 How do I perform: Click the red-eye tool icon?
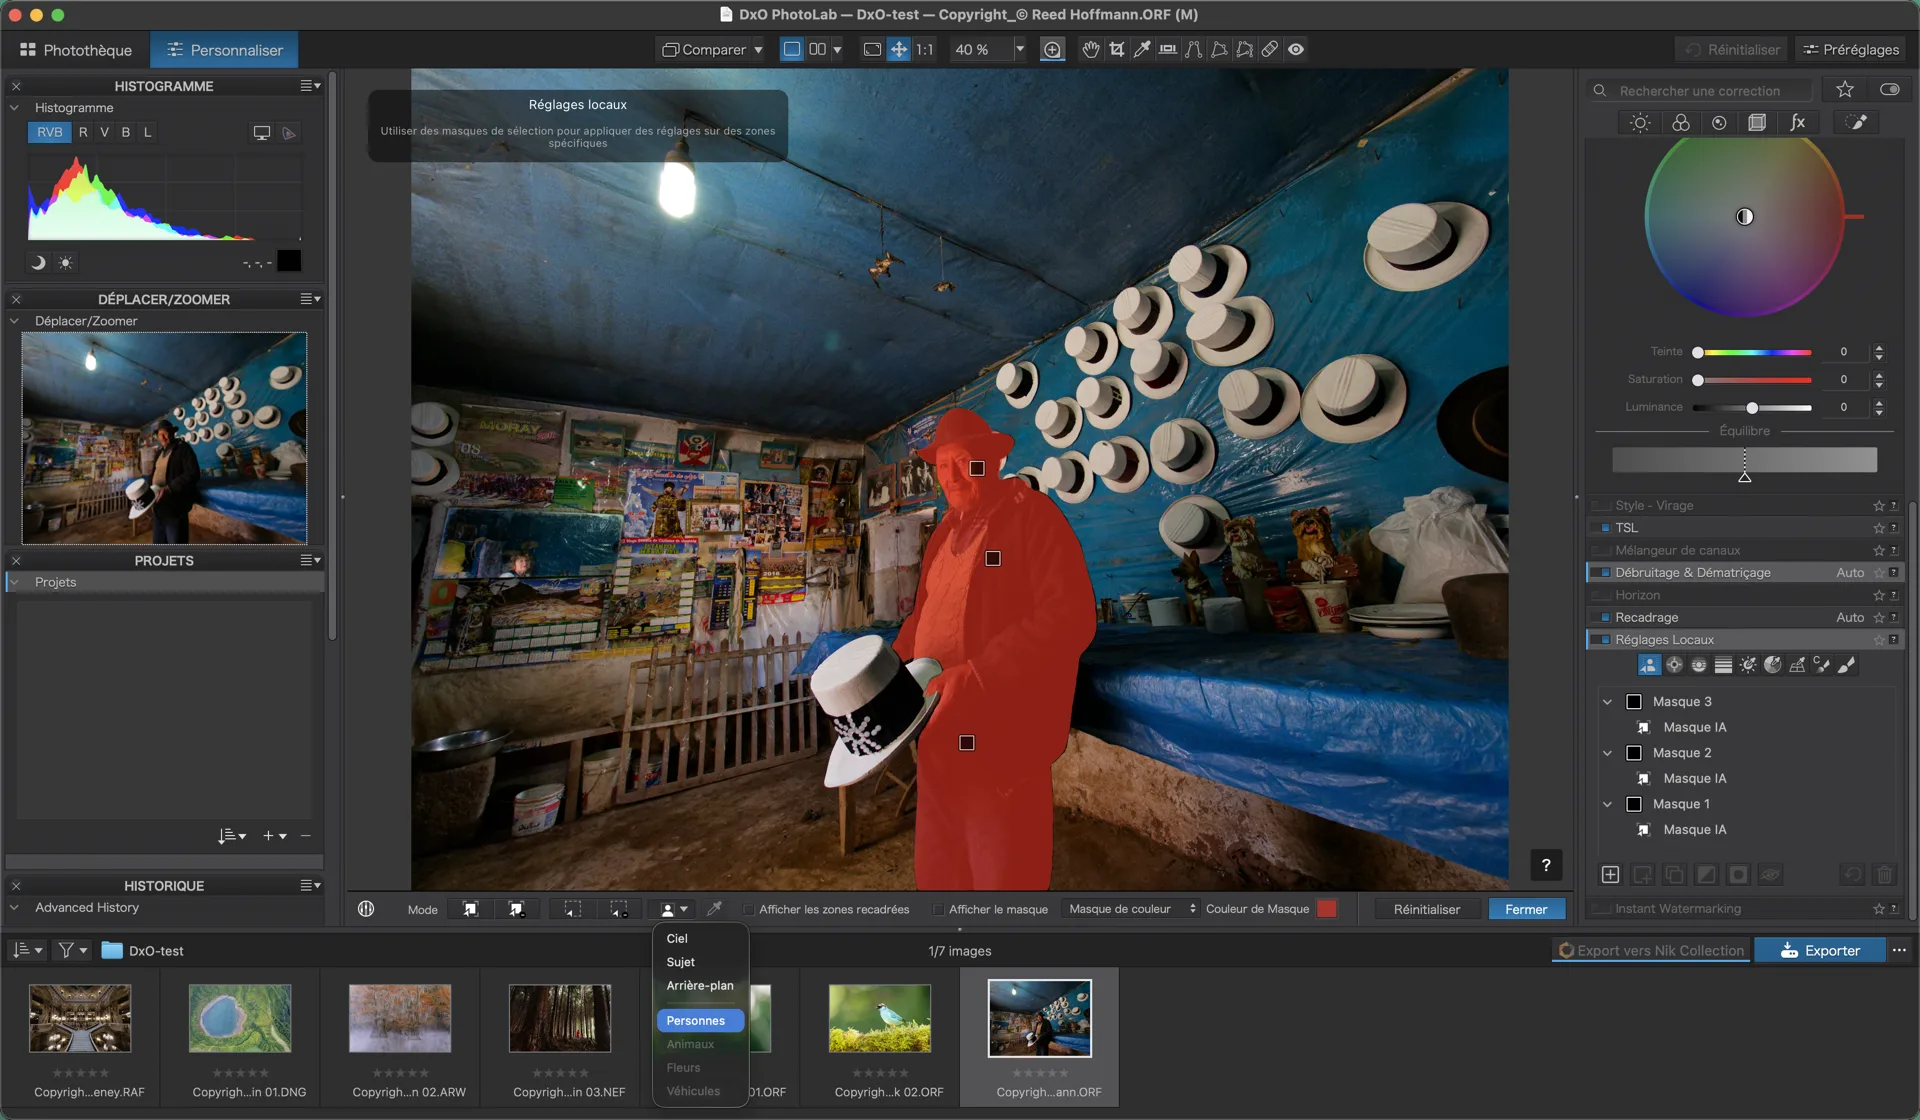click(x=1296, y=49)
